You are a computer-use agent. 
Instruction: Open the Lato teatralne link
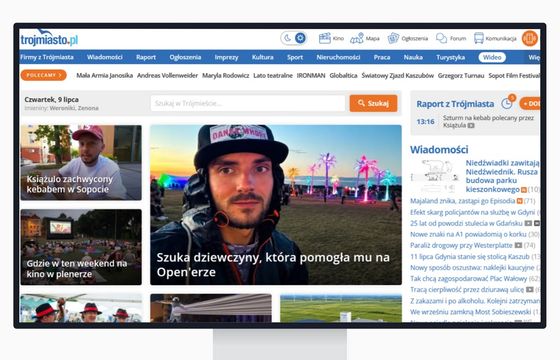[273, 75]
